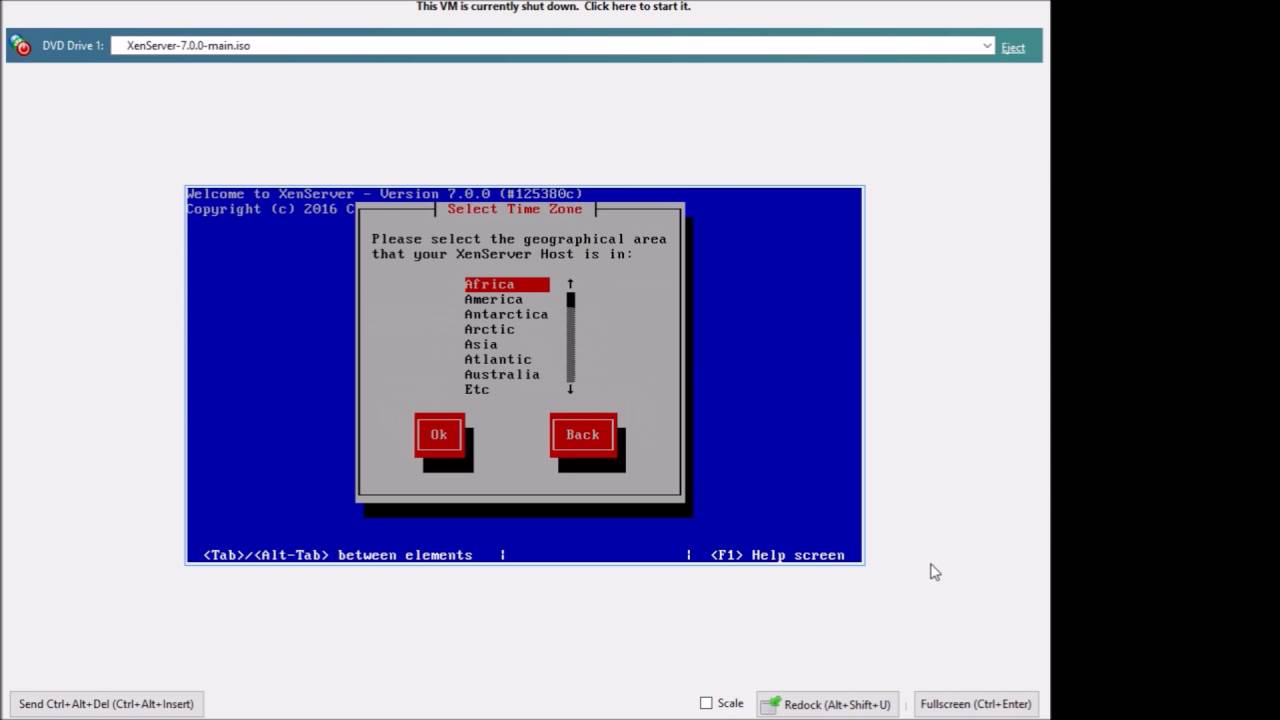This screenshot has height=720, width=1280.
Task: Switch console to Fullscreen
Action: coord(976,704)
